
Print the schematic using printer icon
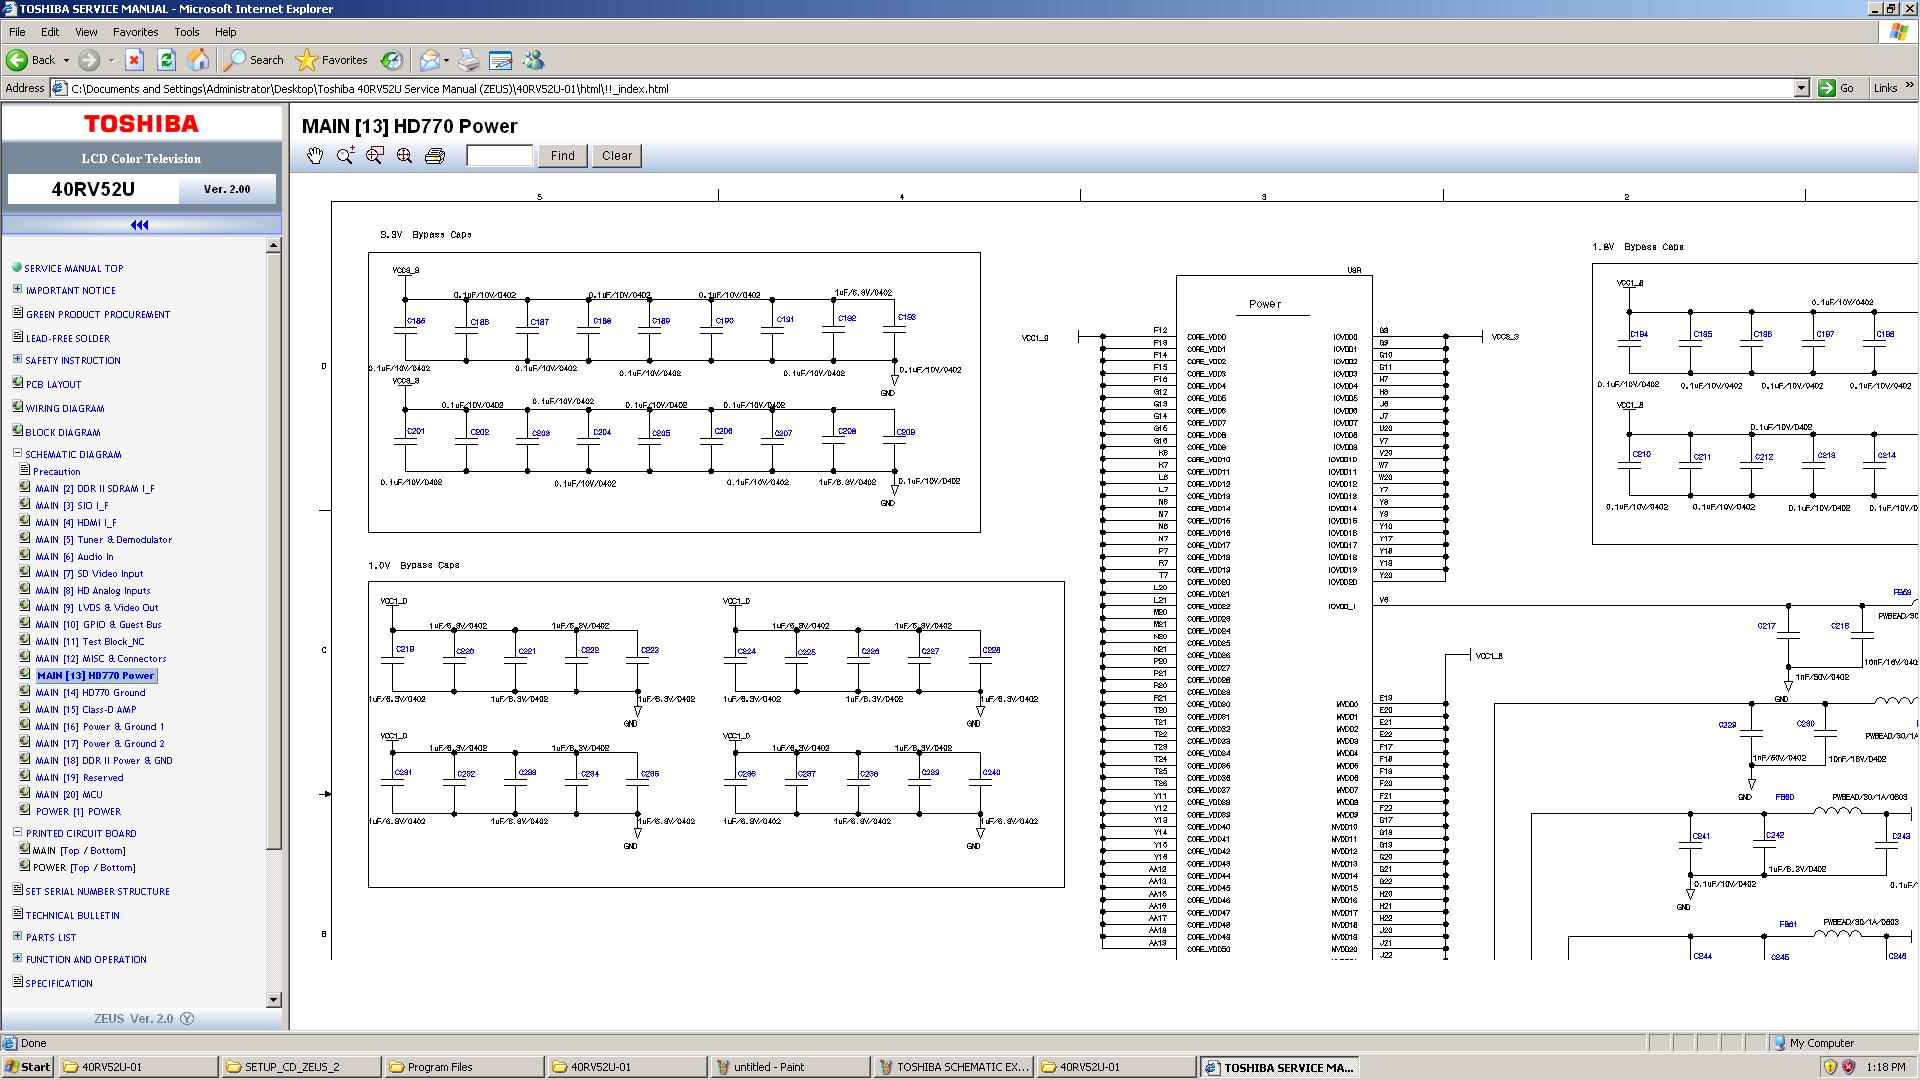click(x=435, y=156)
